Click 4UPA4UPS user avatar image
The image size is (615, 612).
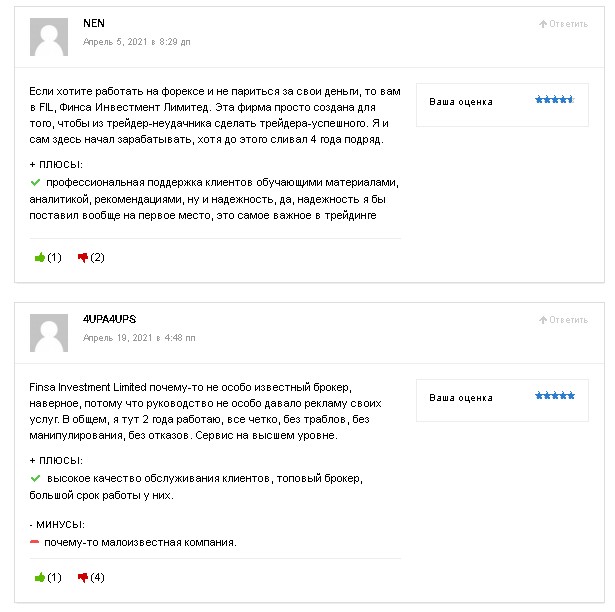coord(49,333)
